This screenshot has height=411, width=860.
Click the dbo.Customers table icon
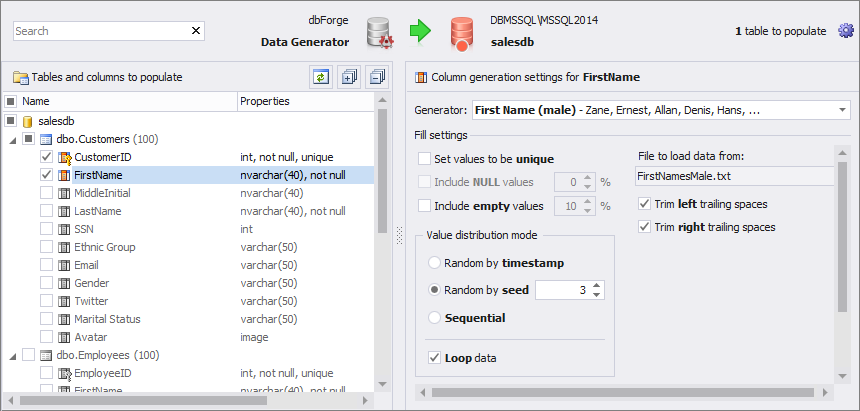coord(47,139)
